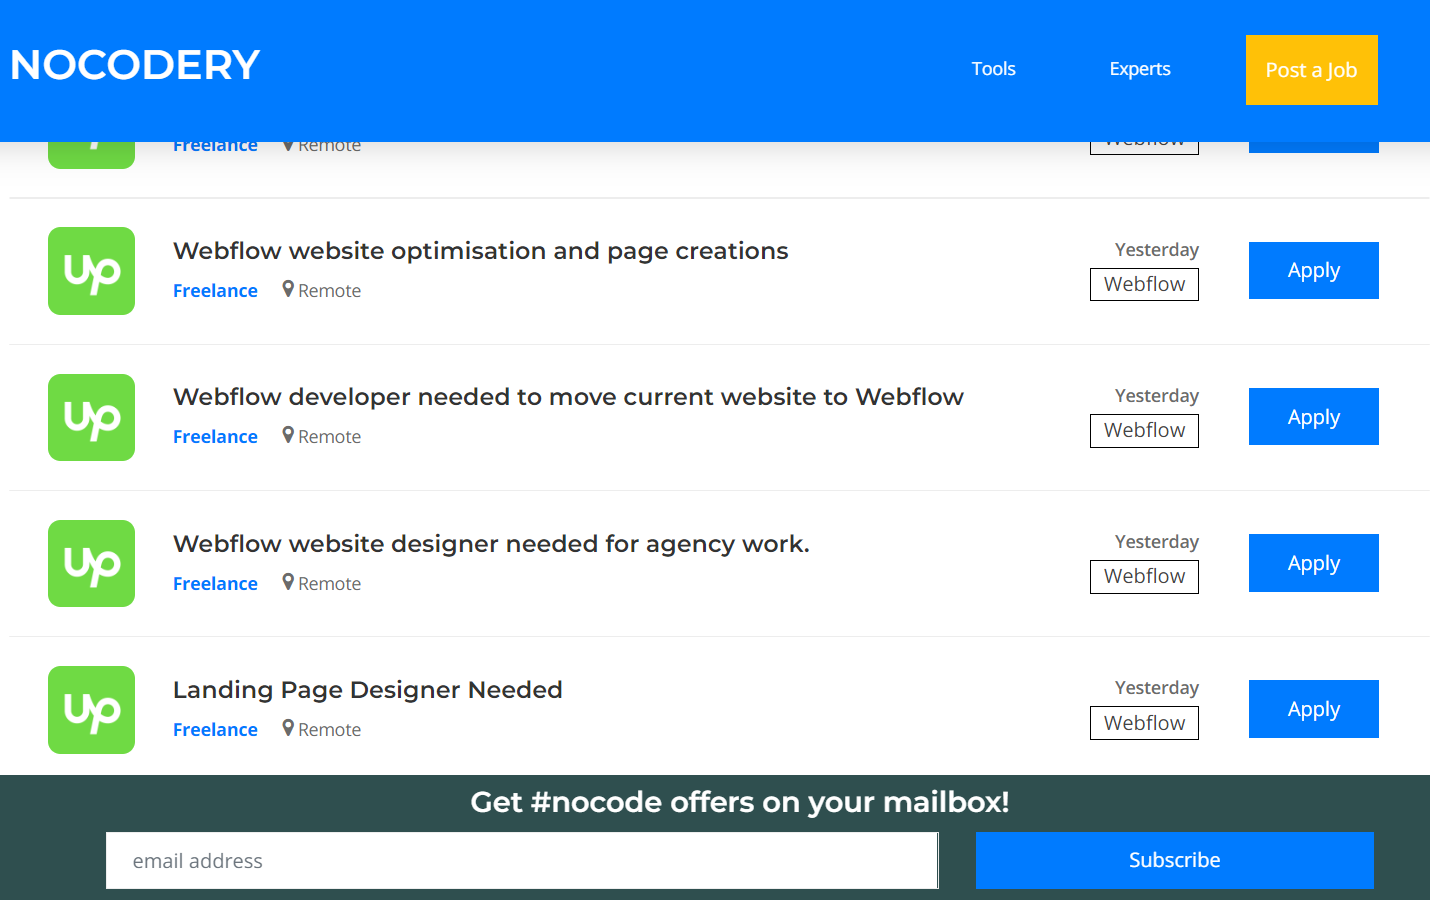
Task: Apply to Landing Page Designer Needed job
Action: coord(1313,709)
